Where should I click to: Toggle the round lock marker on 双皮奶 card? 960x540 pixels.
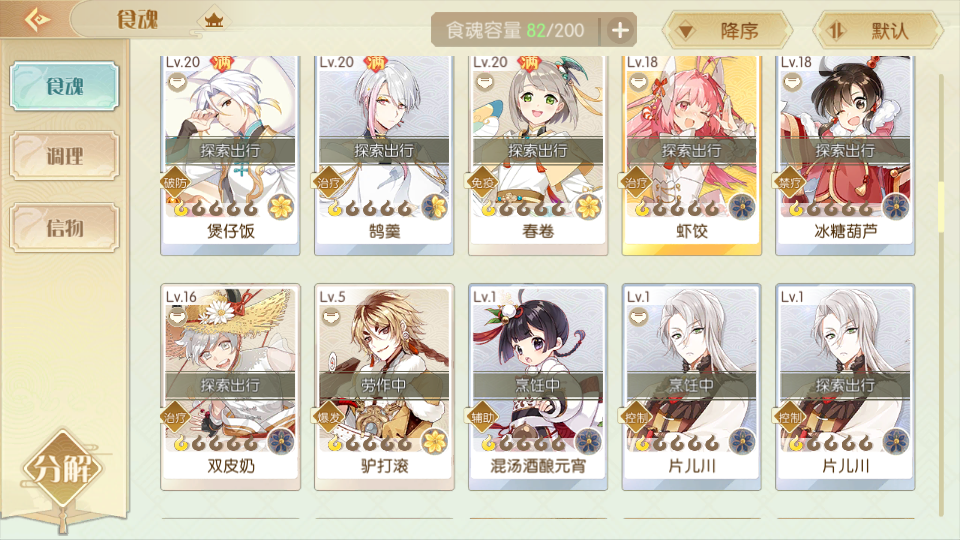pyautogui.click(x=177, y=317)
